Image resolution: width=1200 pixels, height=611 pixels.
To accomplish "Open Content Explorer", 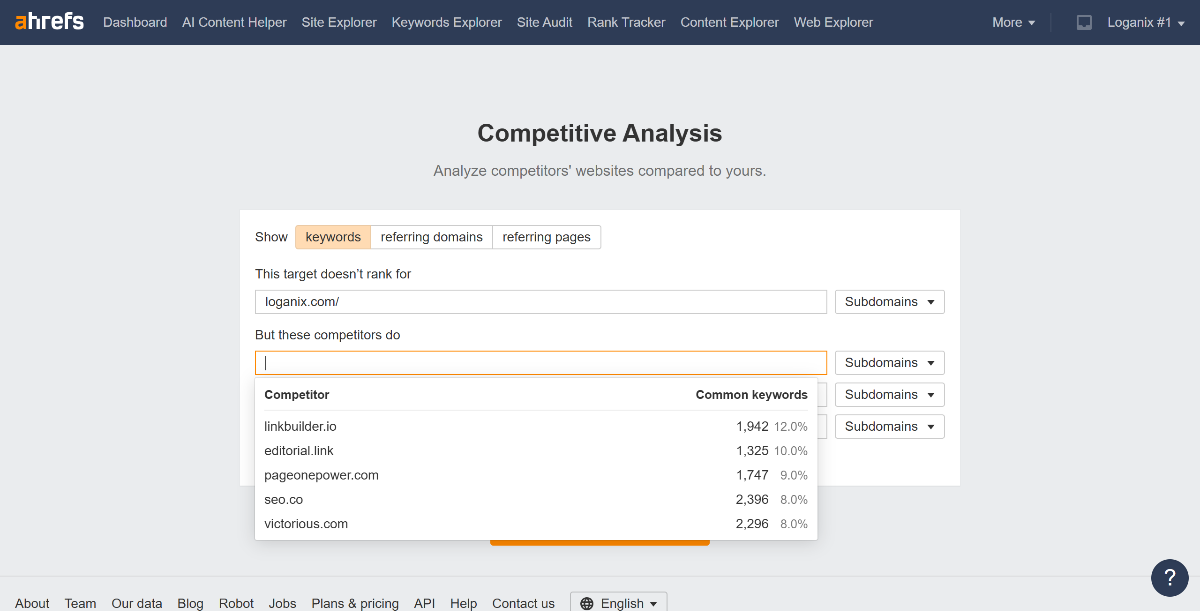I will (x=730, y=22).
